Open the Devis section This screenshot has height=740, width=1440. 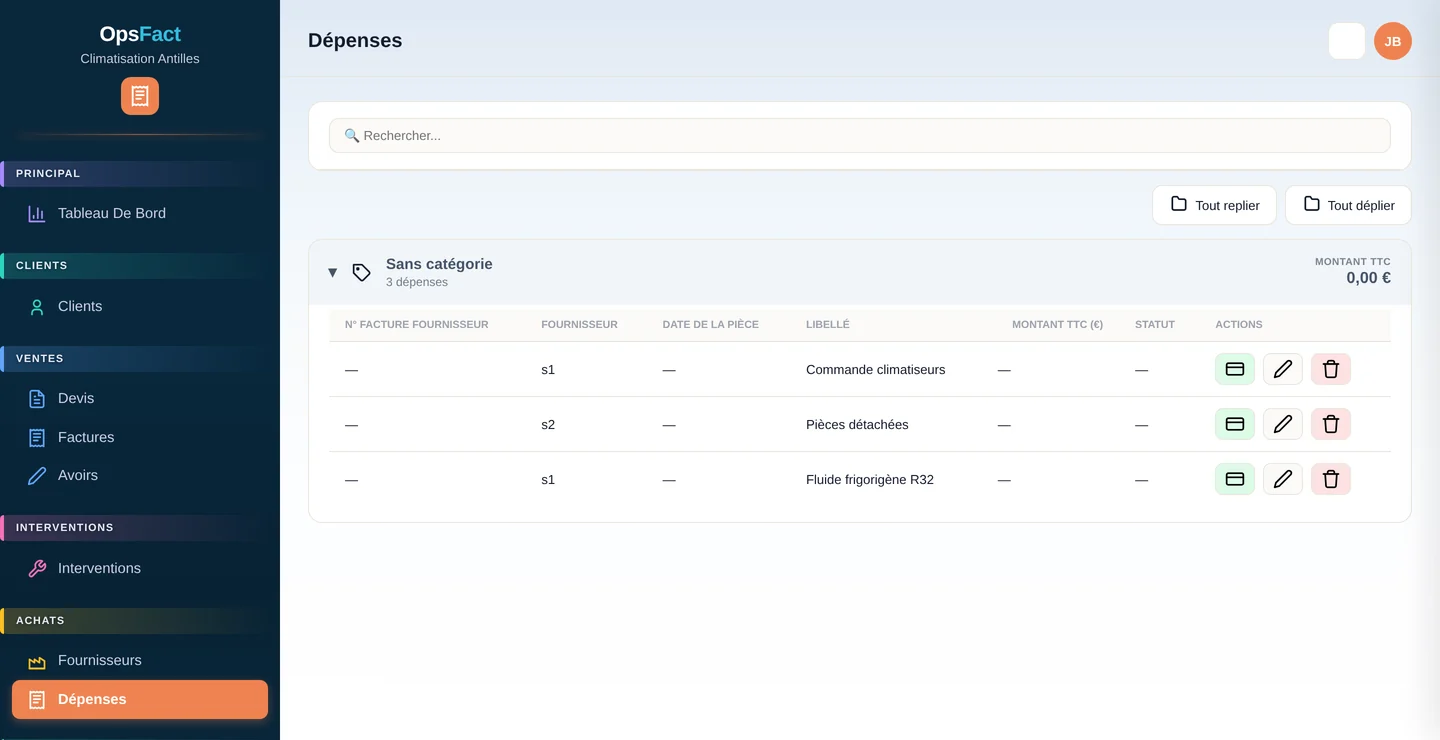140,398
